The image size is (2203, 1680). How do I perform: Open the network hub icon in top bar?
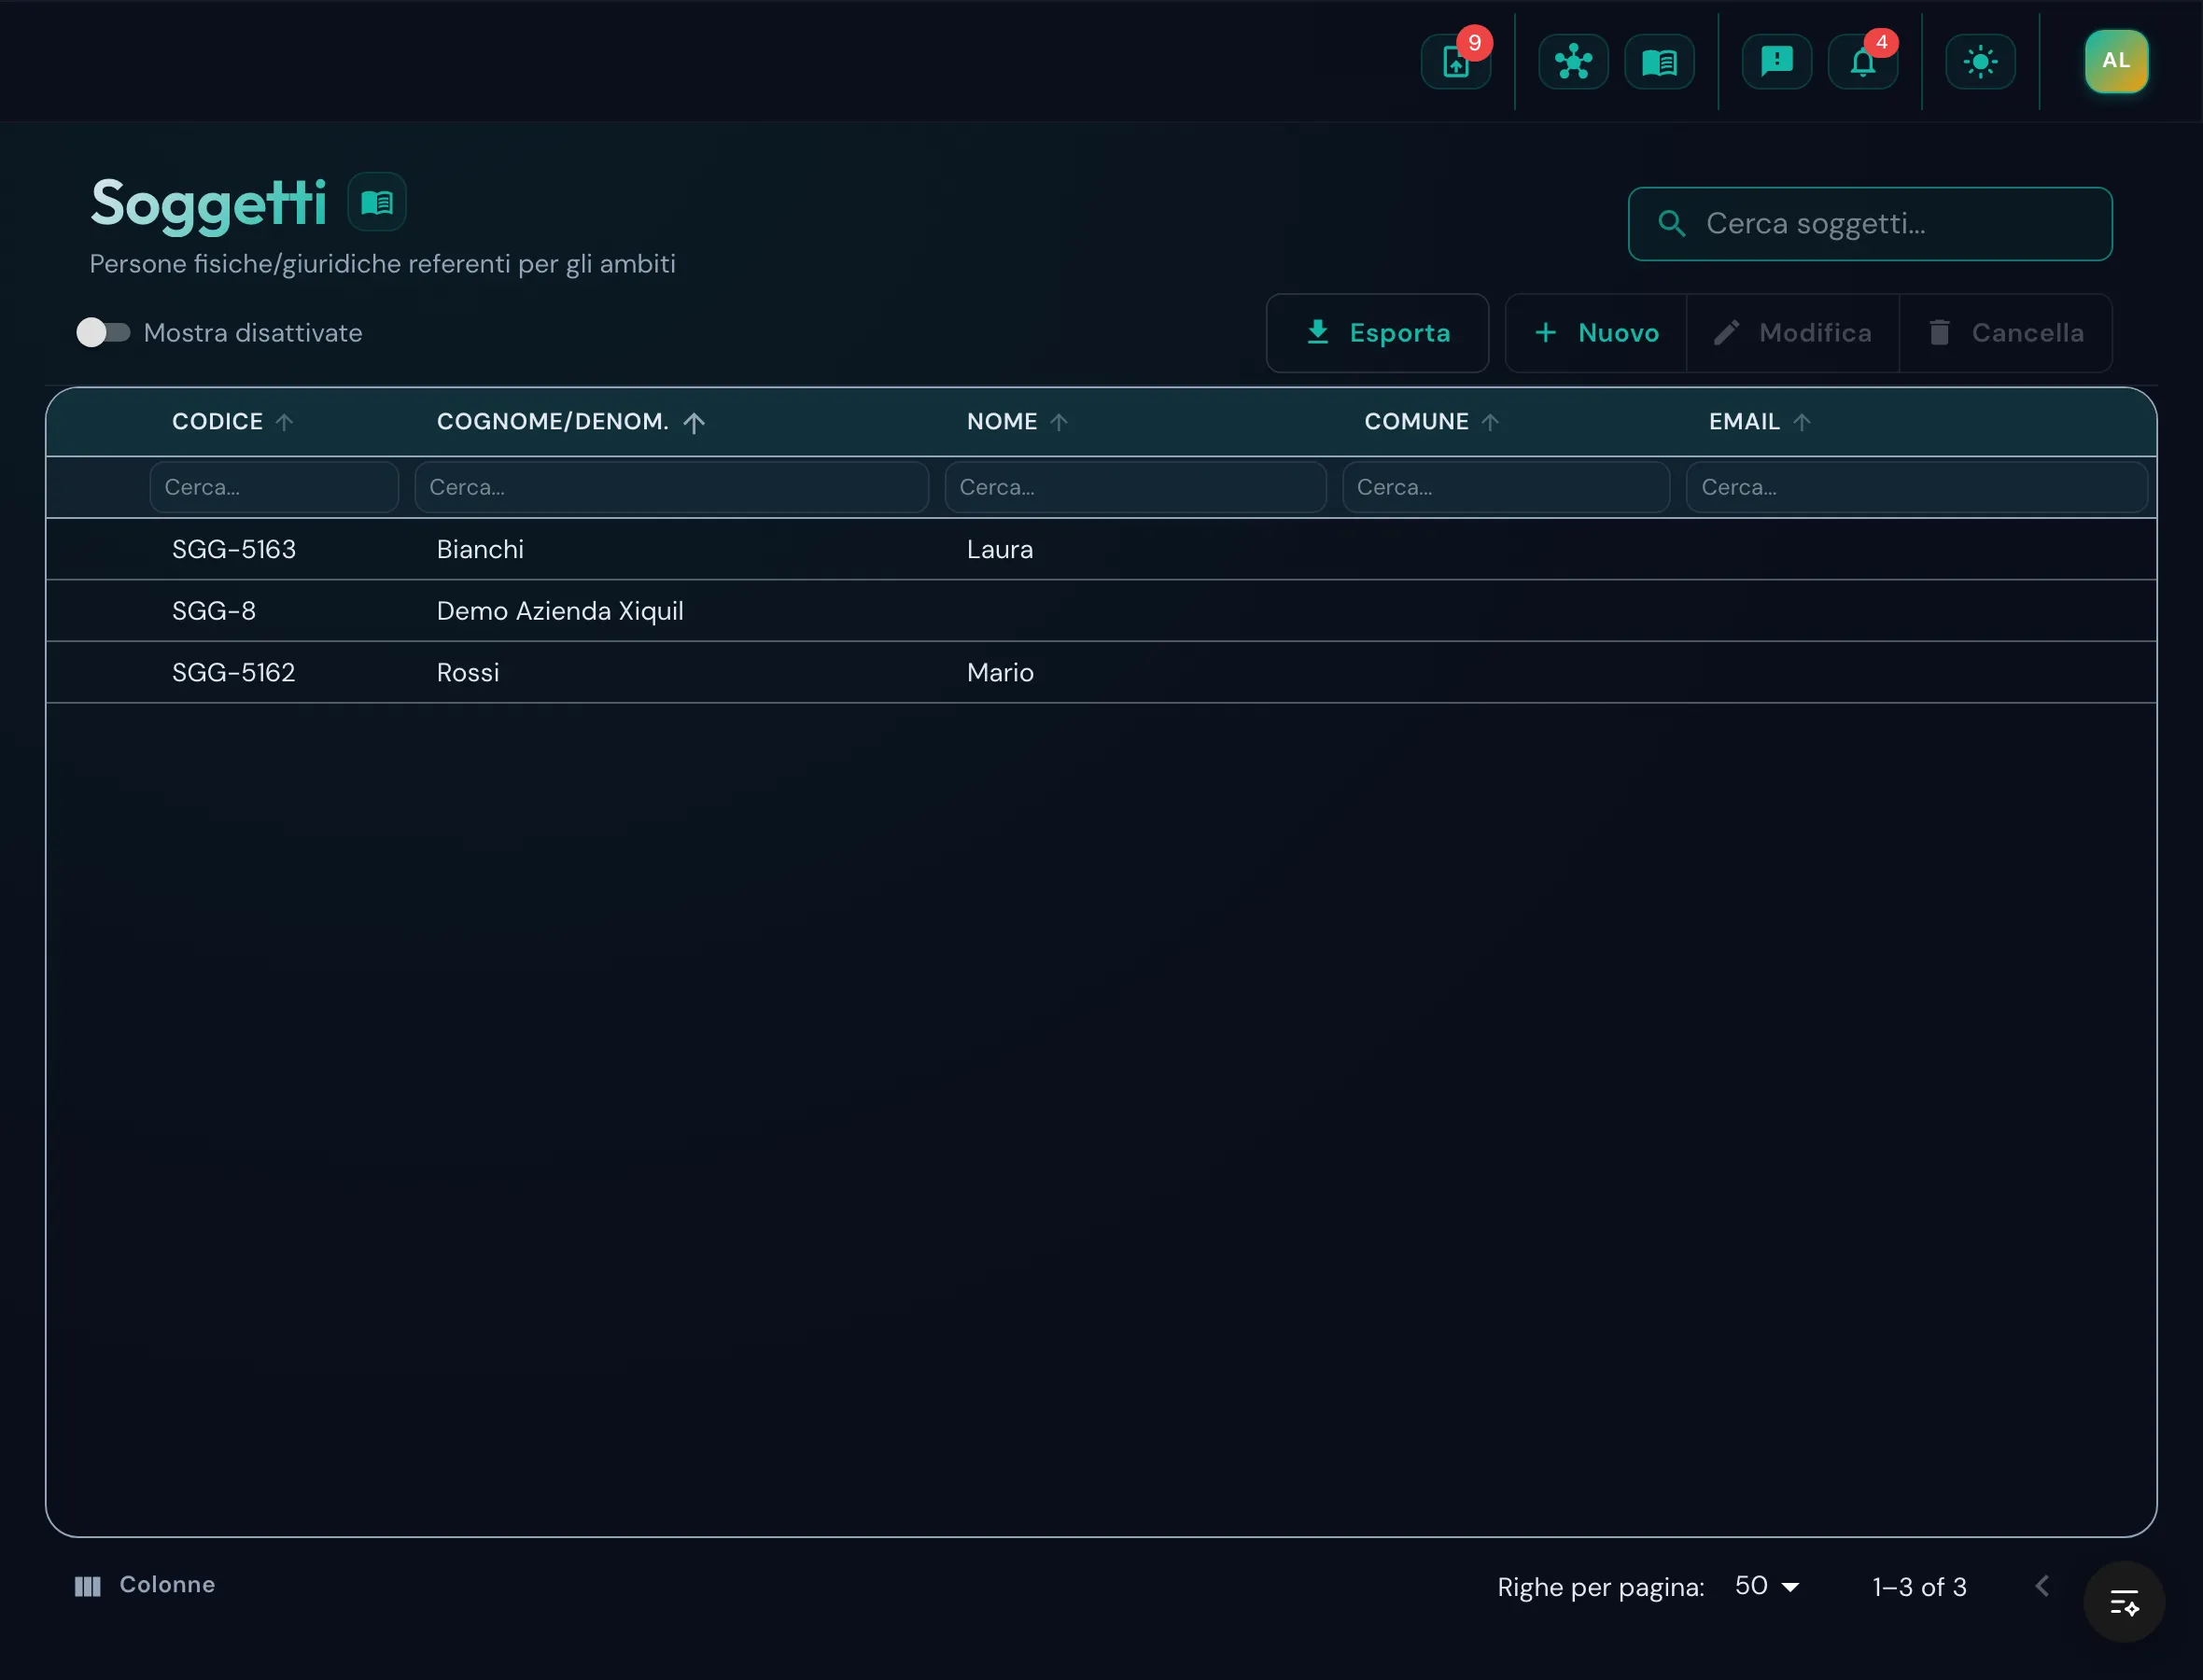click(x=1573, y=62)
